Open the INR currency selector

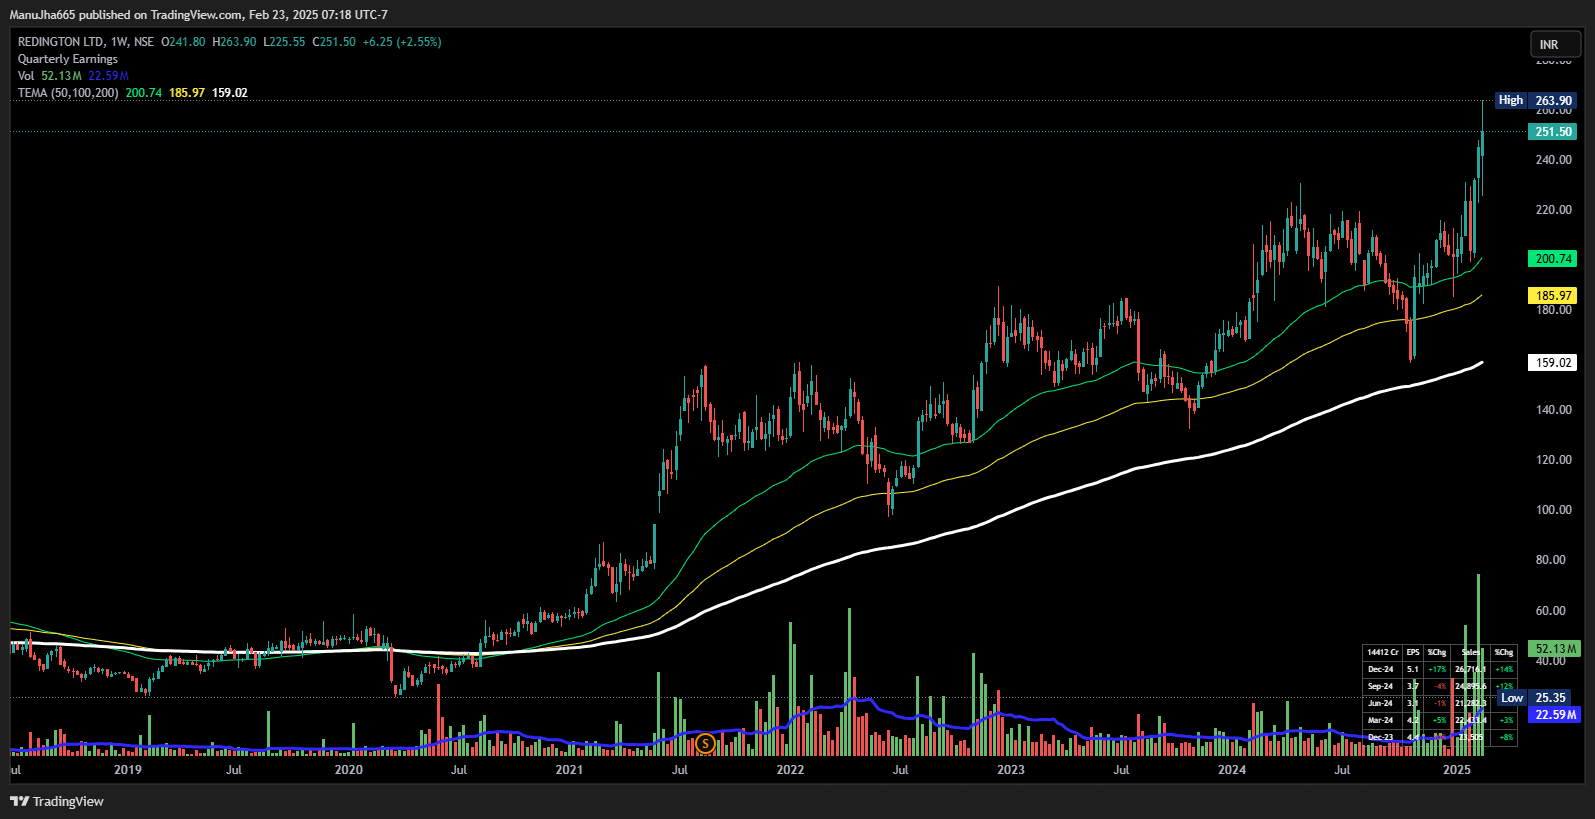1555,44
